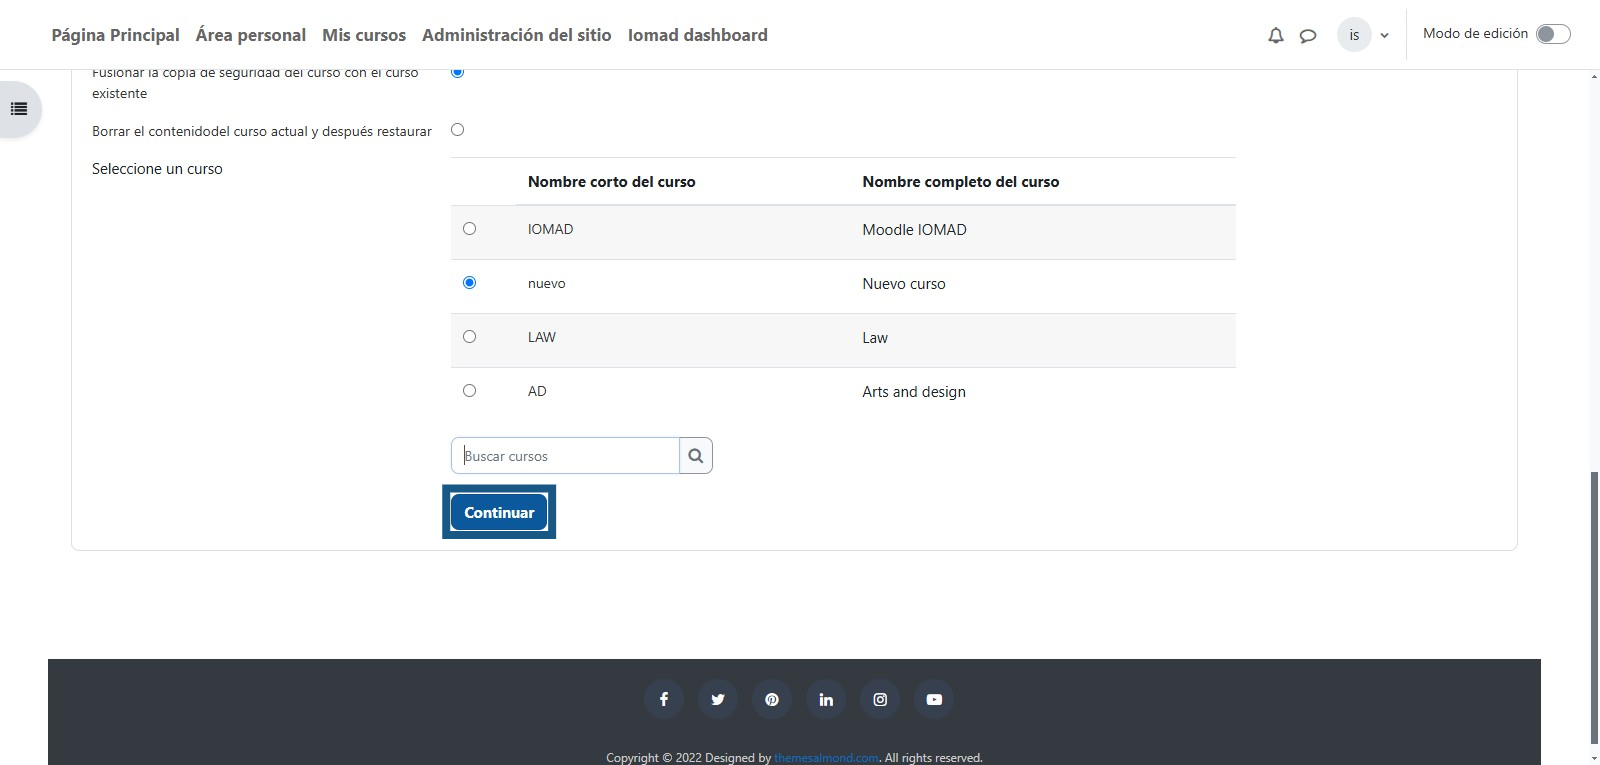This screenshot has height=765, width=1600.
Task: Choose the LAW course radio button
Action: coord(469,337)
